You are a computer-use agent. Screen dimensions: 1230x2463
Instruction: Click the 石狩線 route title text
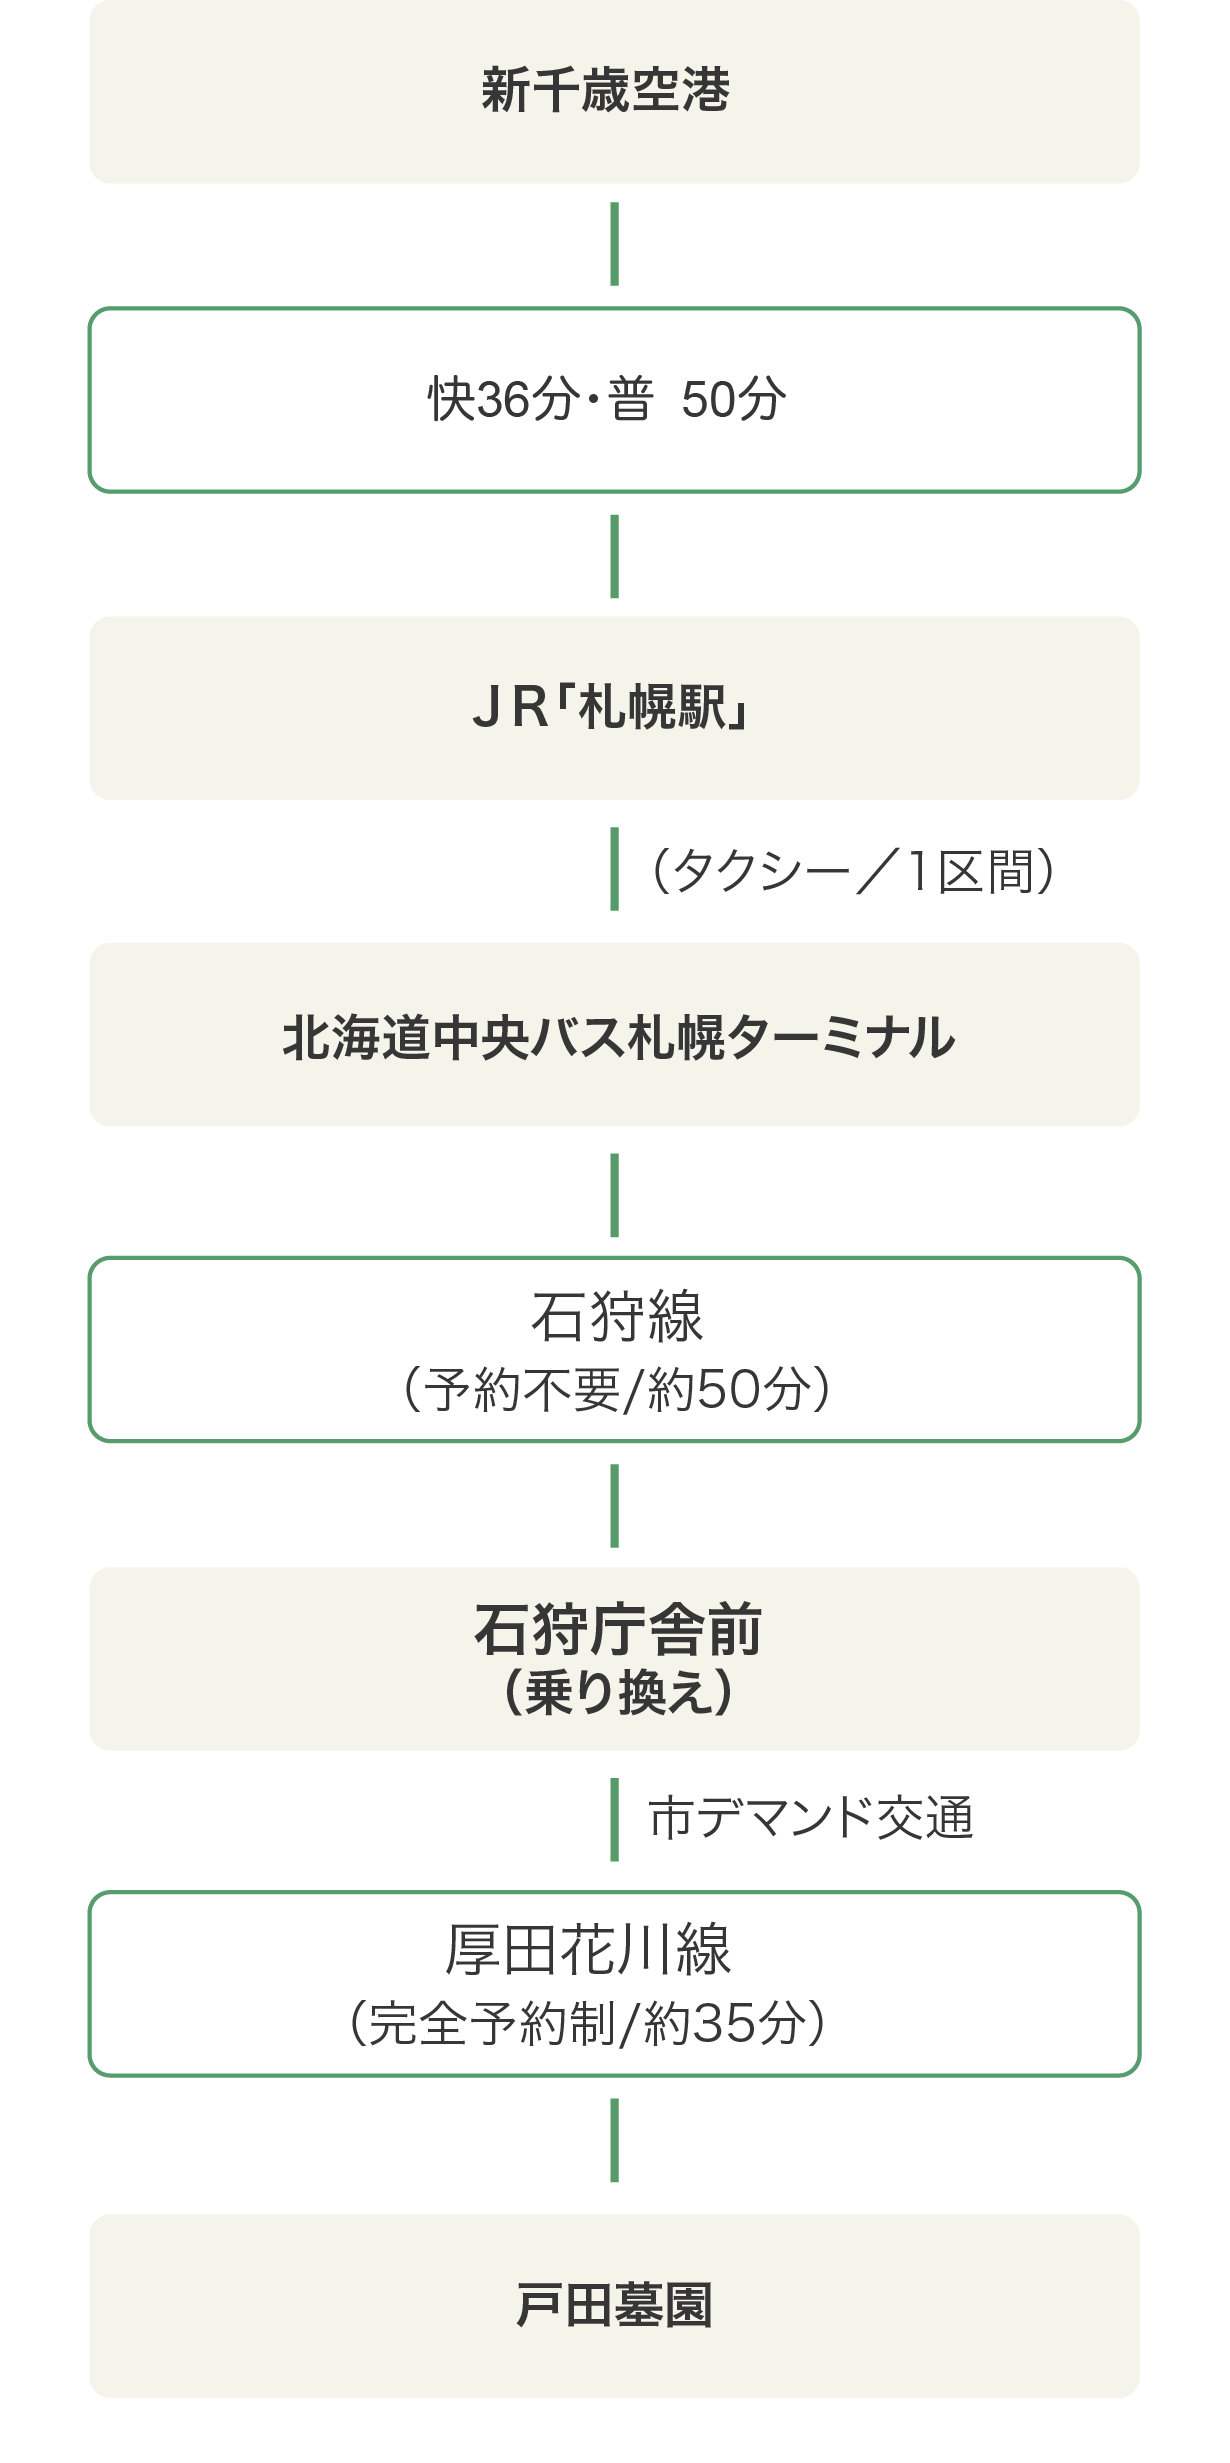click(x=617, y=1316)
